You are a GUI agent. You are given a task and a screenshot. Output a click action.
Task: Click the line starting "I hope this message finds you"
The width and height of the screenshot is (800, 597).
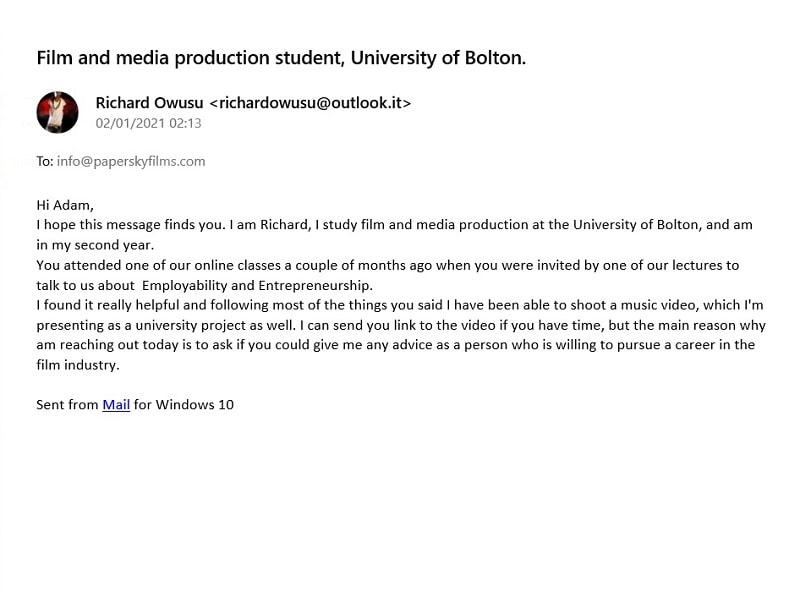394,225
